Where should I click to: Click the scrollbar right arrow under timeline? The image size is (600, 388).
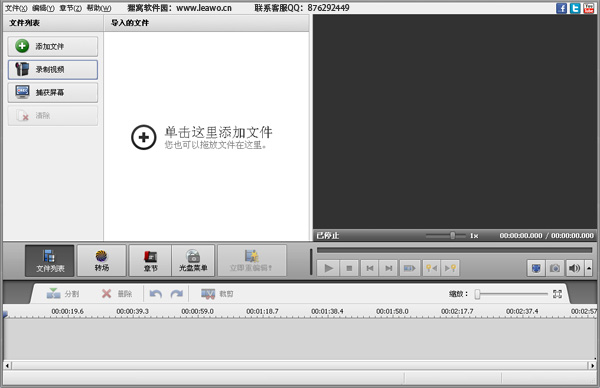[x=592, y=365]
